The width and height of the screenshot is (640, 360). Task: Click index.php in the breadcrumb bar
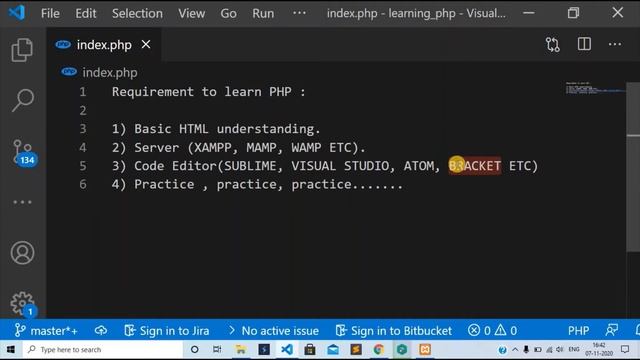click(x=110, y=73)
